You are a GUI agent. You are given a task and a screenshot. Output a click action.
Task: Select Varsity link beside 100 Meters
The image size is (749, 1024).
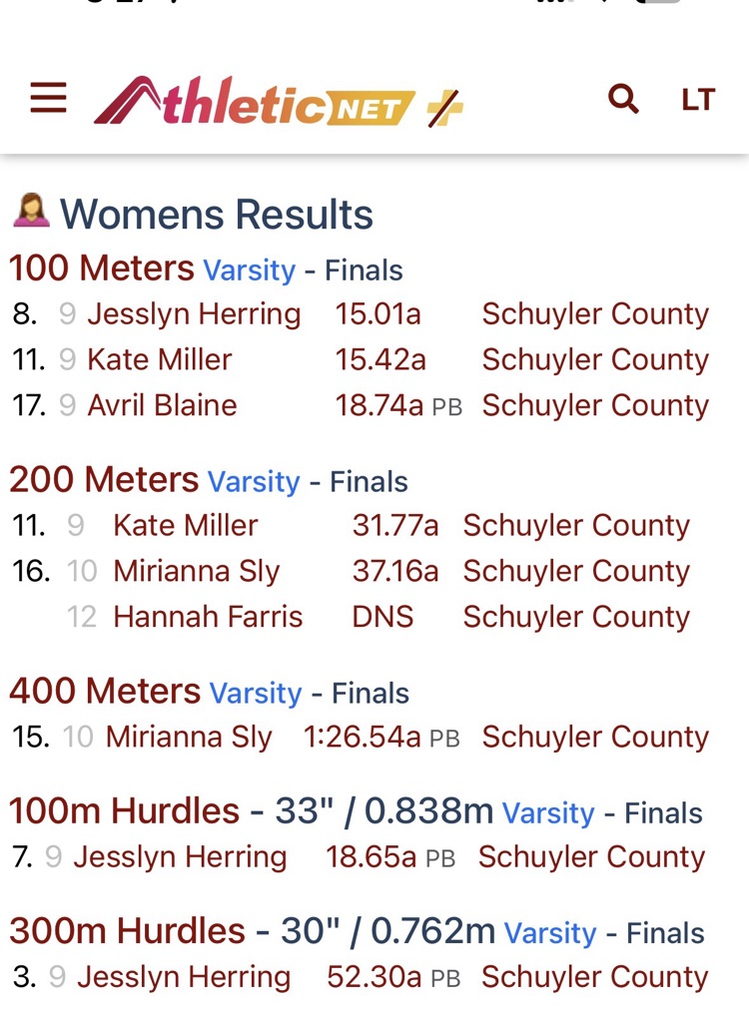point(249,270)
